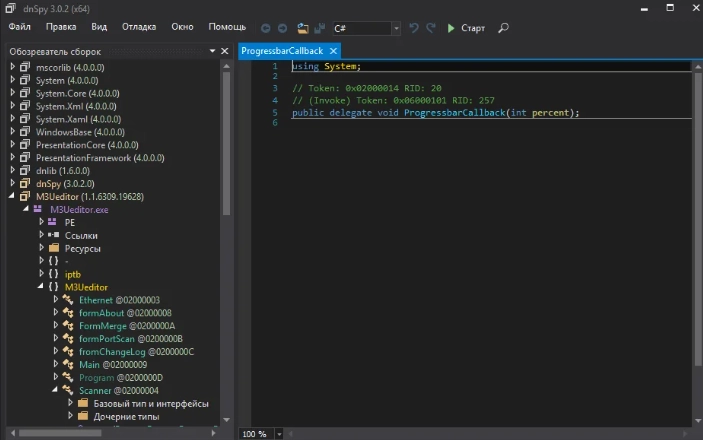Click the Старт button label
The height and width of the screenshot is (440, 703).
click(x=473, y=28)
